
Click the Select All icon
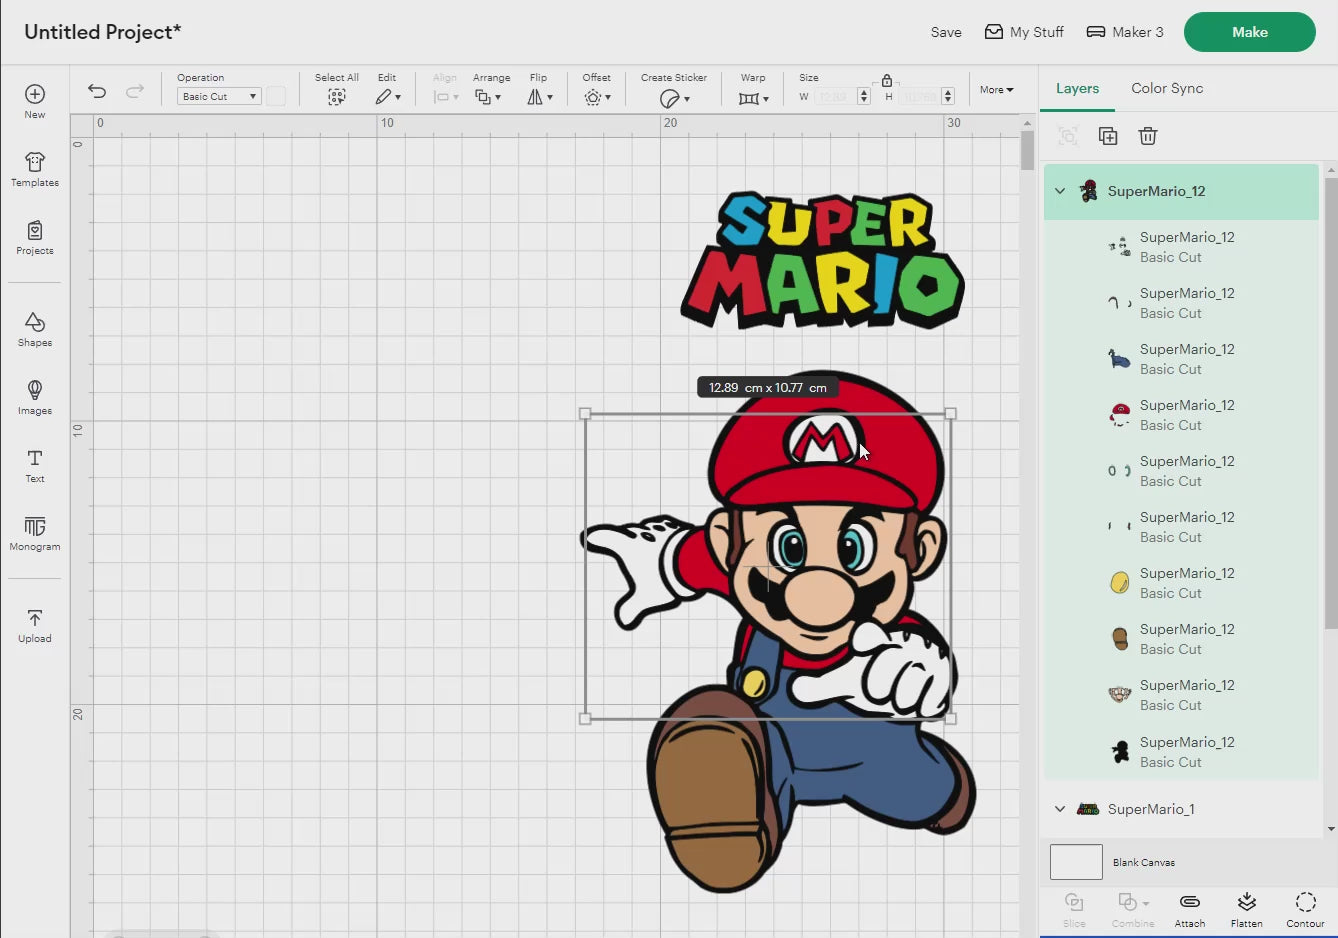click(x=337, y=97)
